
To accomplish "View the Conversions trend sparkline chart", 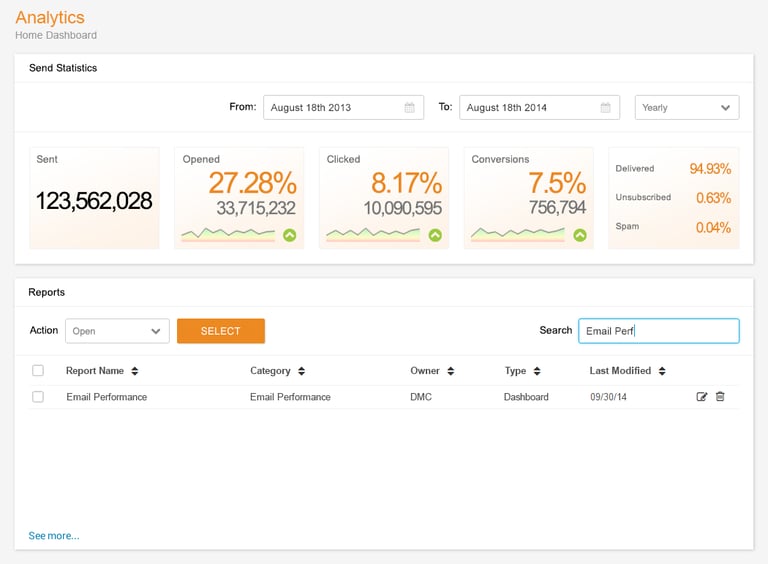I will tap(518, 235).
